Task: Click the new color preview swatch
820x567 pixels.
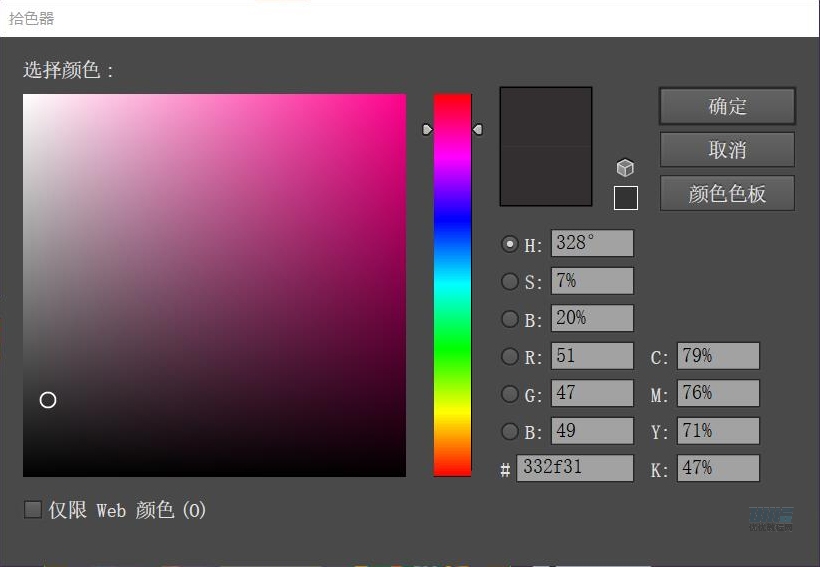Action: [x=546, y=117]
